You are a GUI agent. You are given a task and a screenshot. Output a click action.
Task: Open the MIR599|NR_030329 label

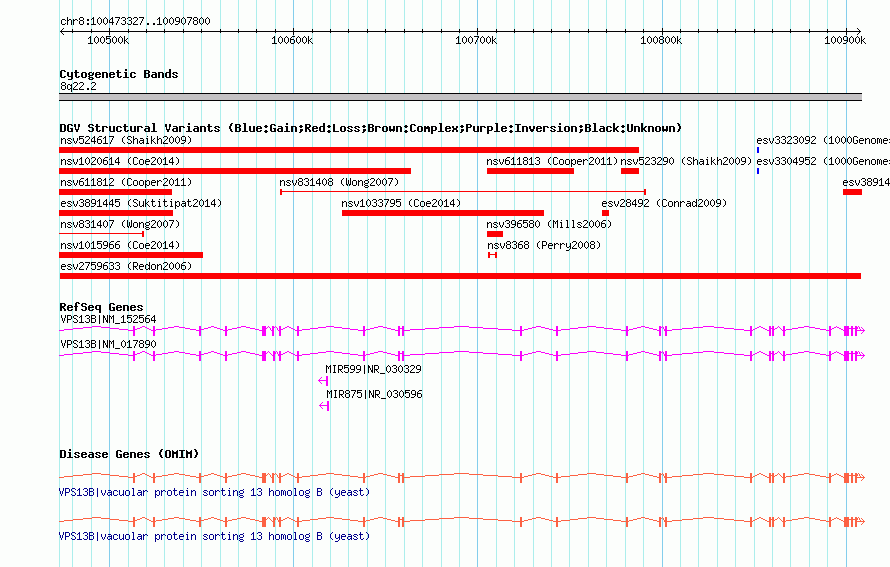click(x=373, y=369)
